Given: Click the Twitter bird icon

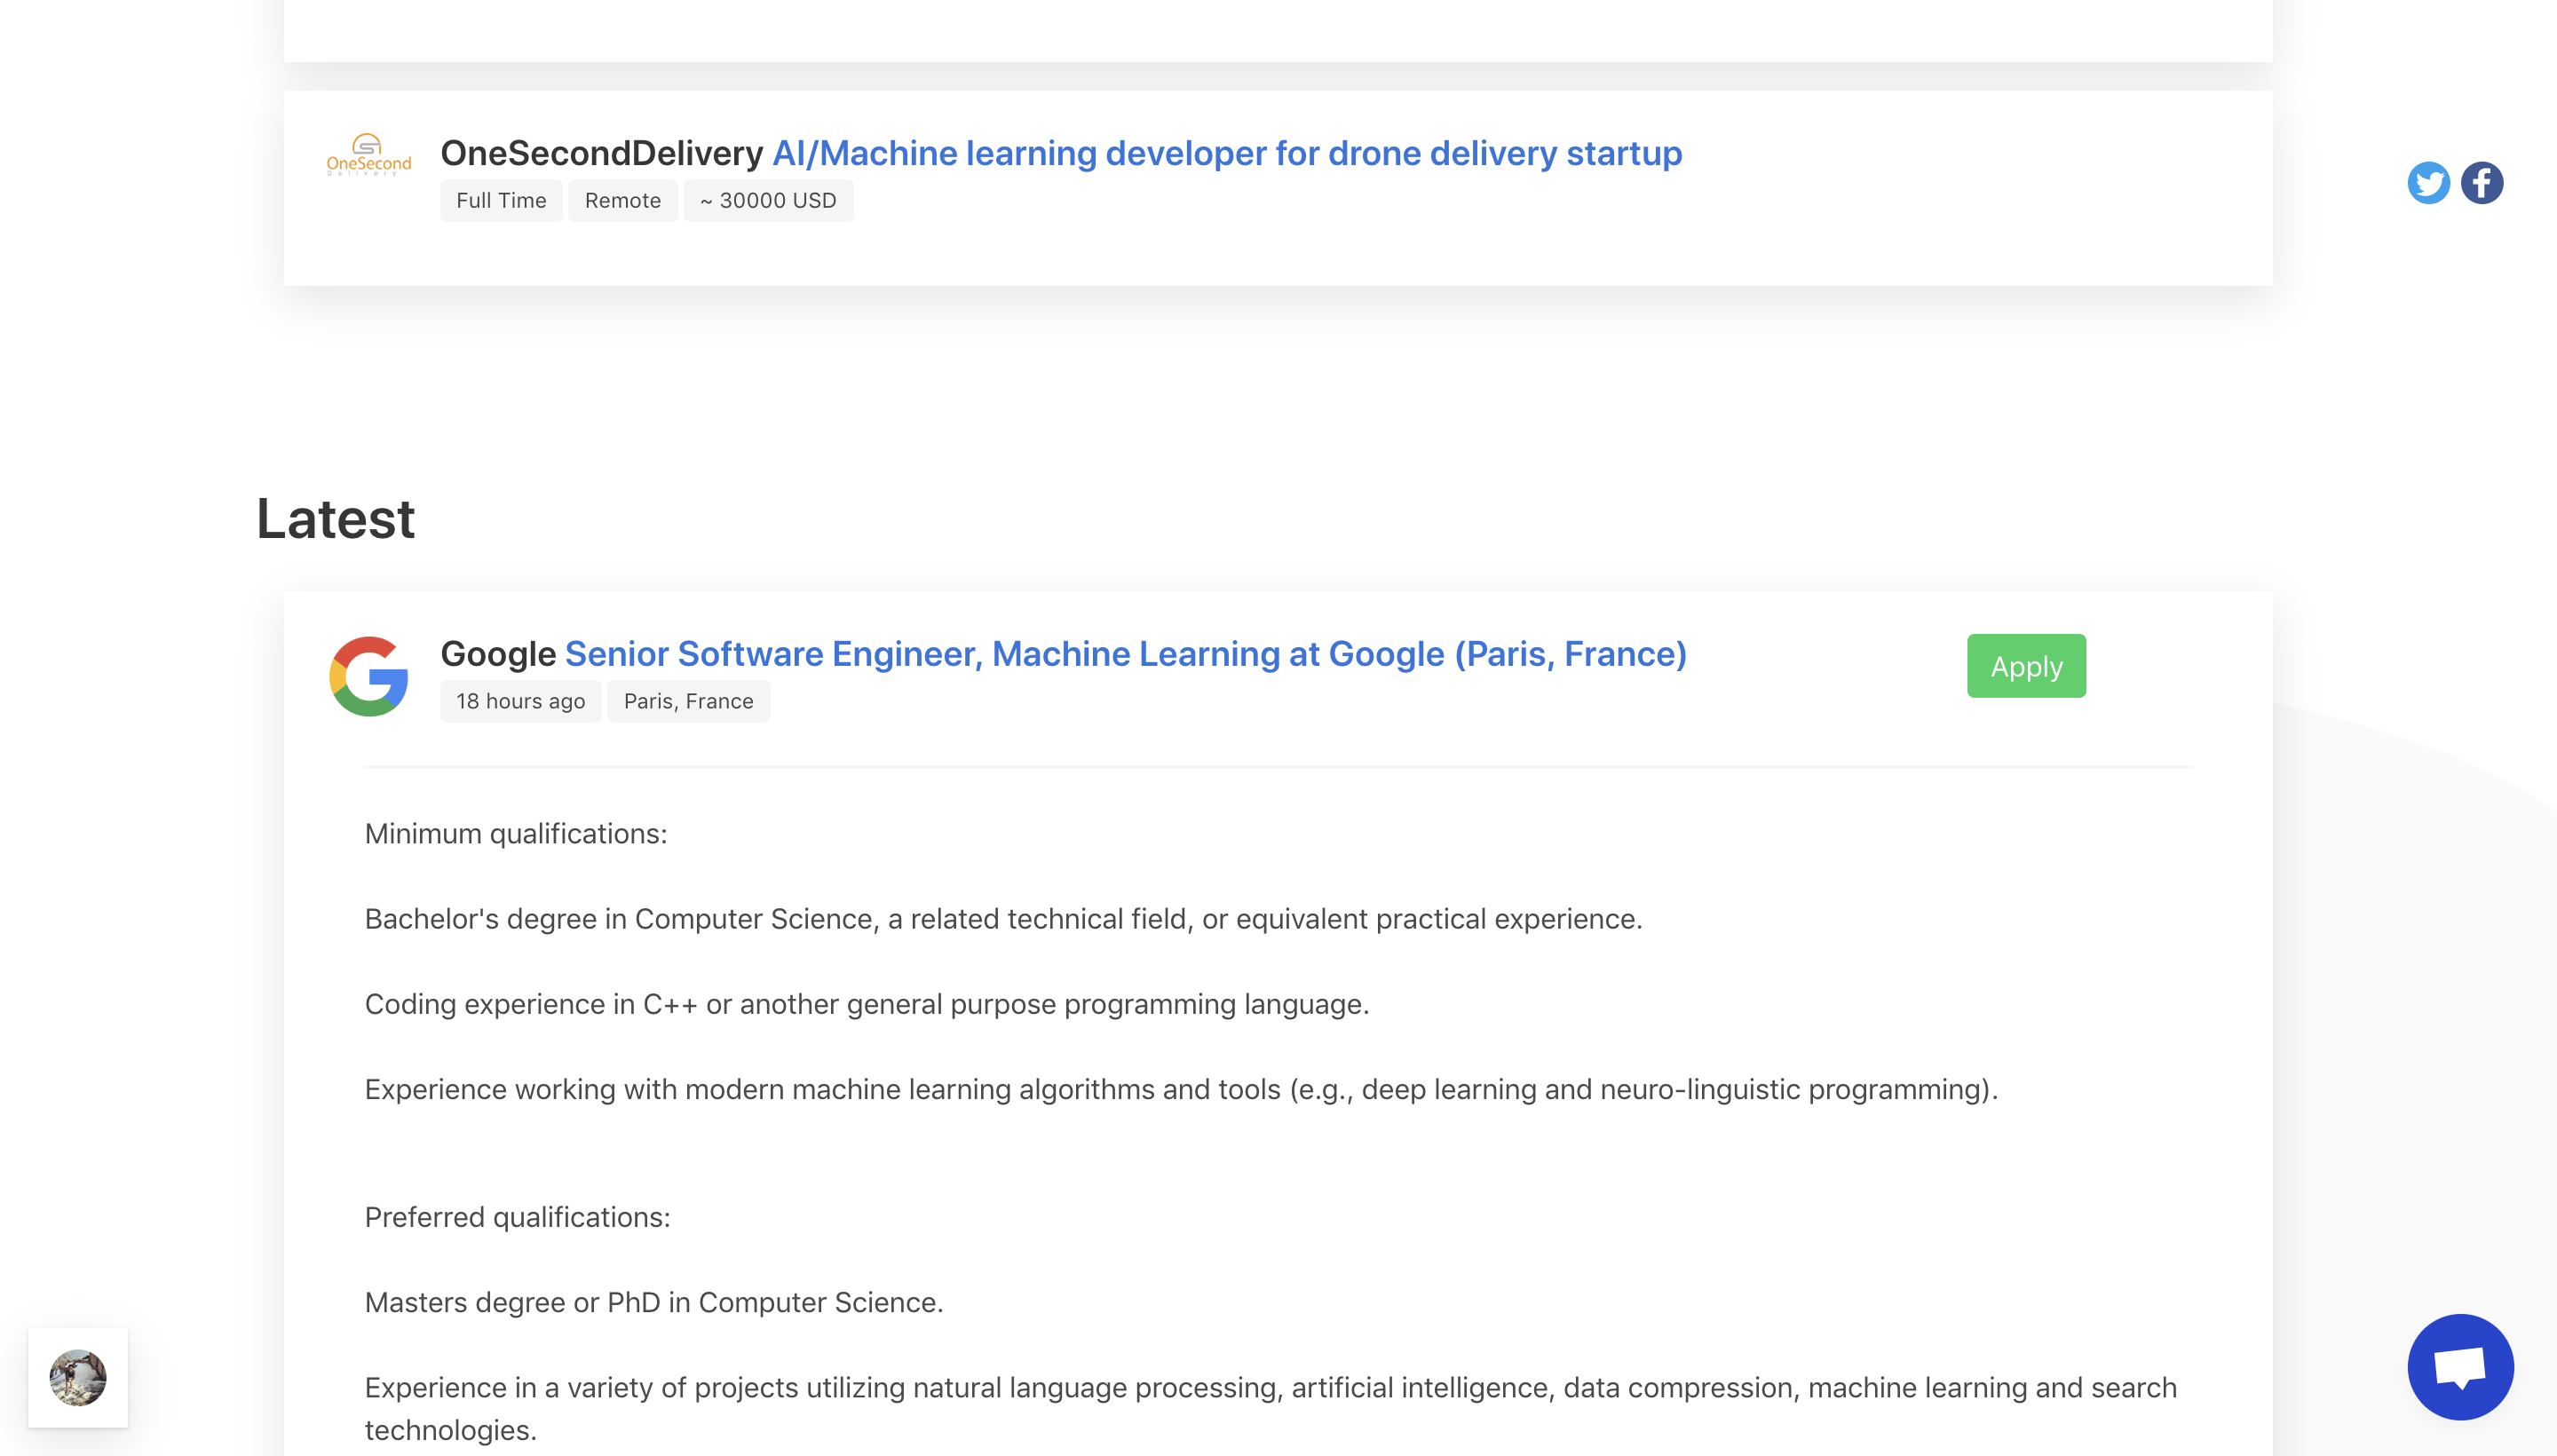Looking at the screenshot, I should coord(2428,182).
